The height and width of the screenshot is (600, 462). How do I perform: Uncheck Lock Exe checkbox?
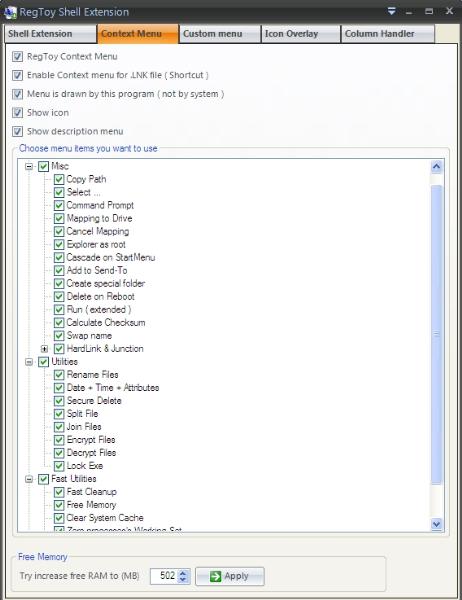(x=59, y=466)
